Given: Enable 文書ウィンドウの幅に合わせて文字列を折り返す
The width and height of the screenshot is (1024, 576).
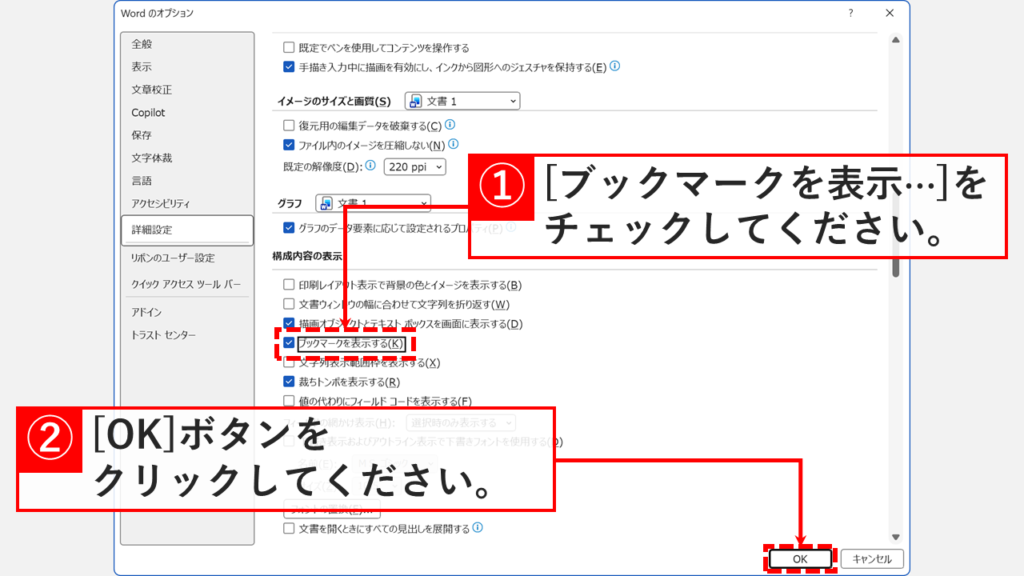Looking at the screenshot, I should point(289,304).
